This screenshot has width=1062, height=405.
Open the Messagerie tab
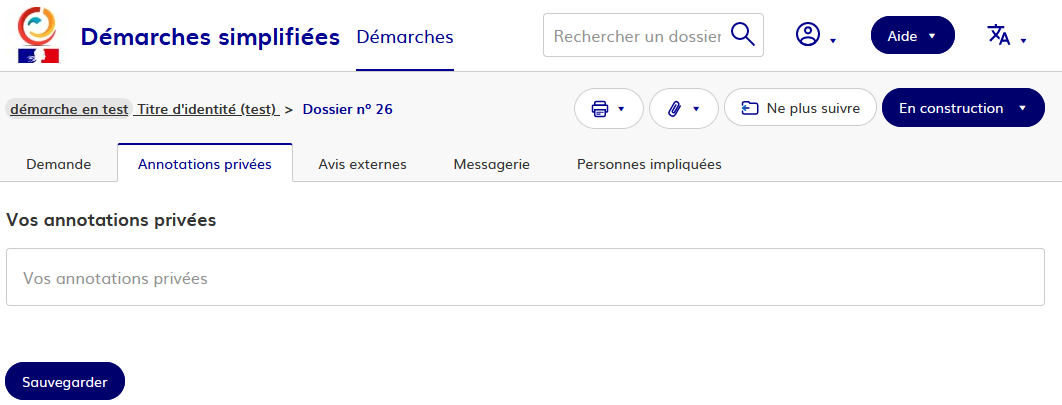pyautogui.click(x=491, y=164)
